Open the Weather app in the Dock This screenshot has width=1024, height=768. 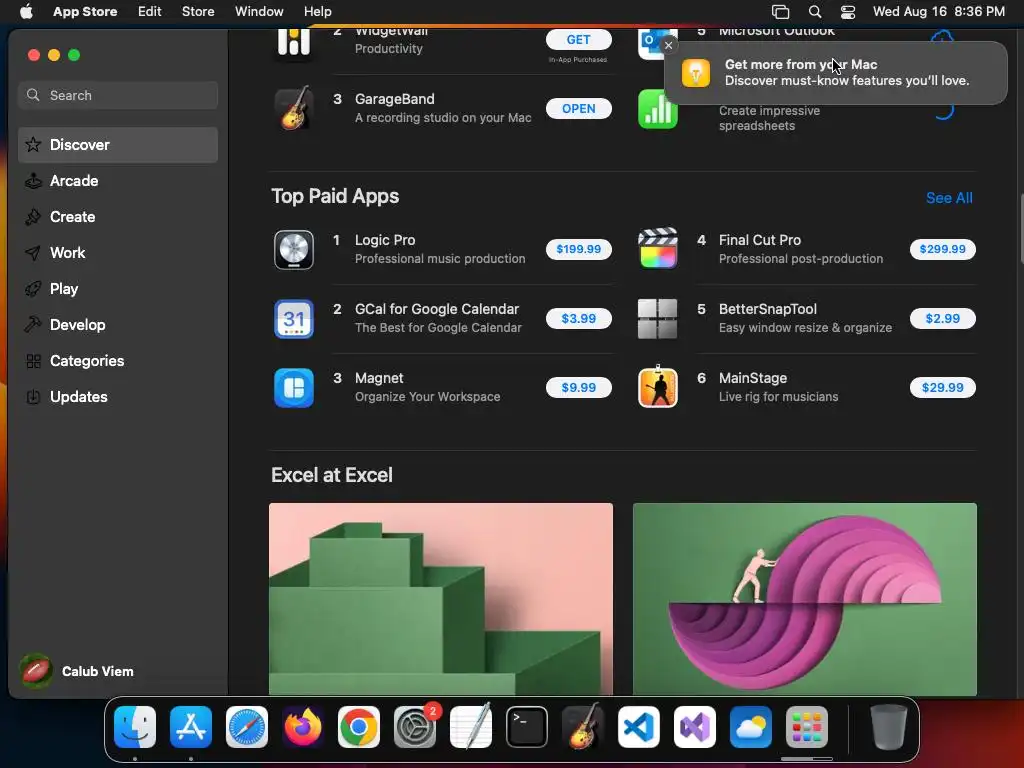[x=751, y=727]
